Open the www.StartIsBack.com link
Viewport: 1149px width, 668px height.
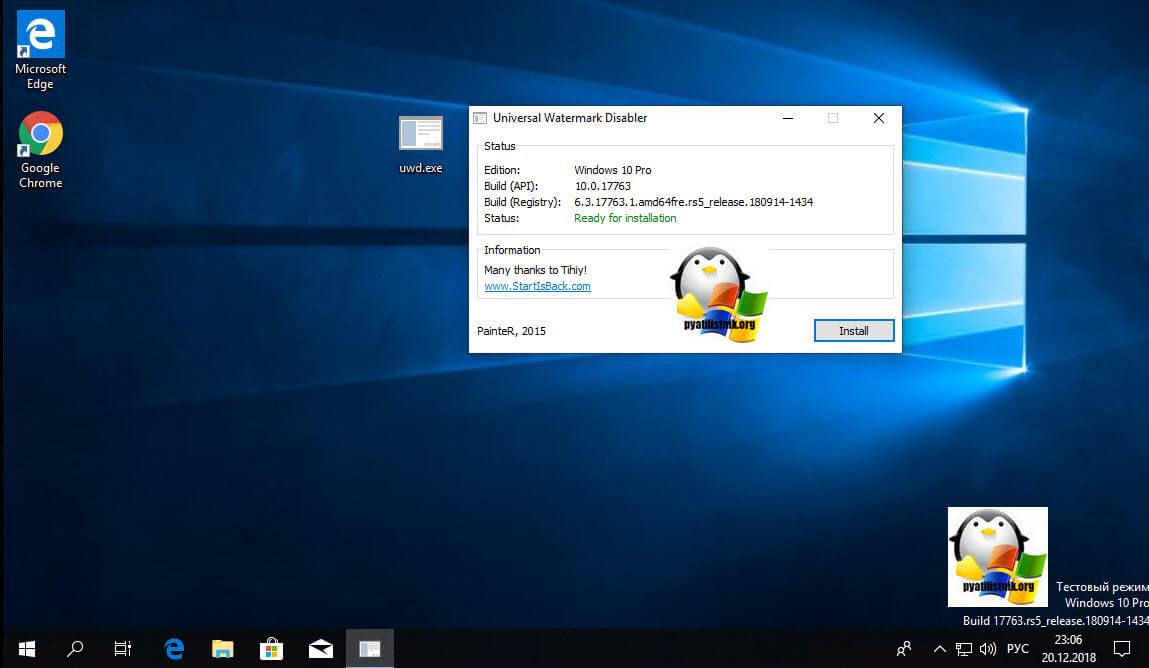pyautogui.click(x=537, y=286)
